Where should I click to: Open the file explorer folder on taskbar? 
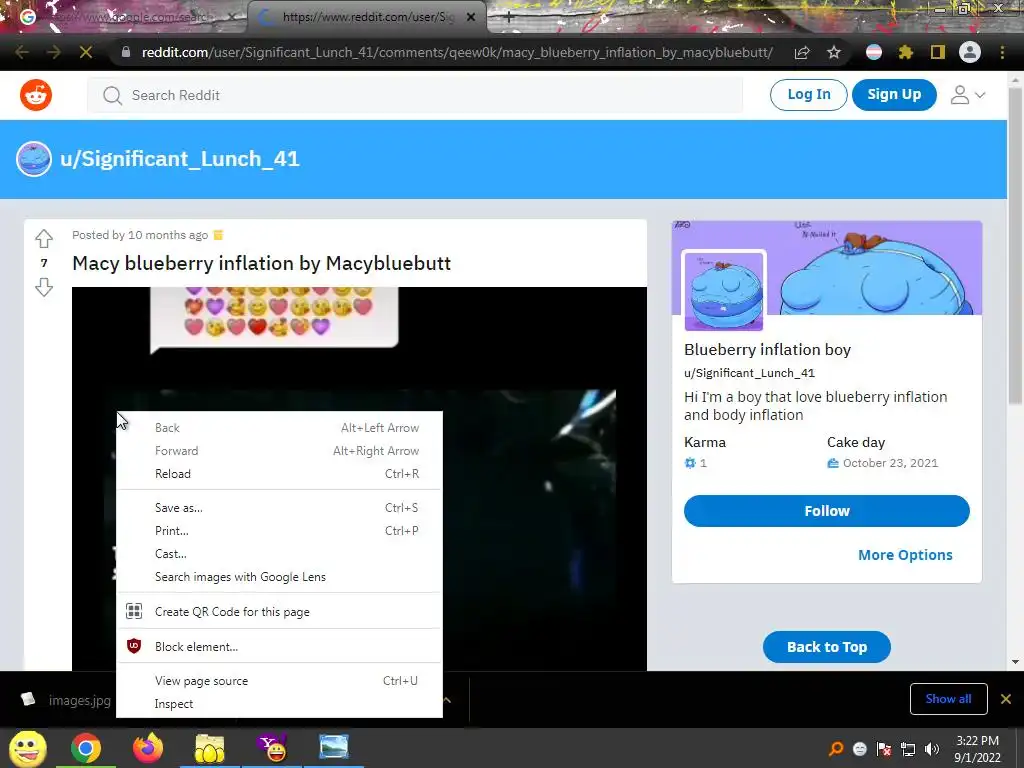click(209, 748)
